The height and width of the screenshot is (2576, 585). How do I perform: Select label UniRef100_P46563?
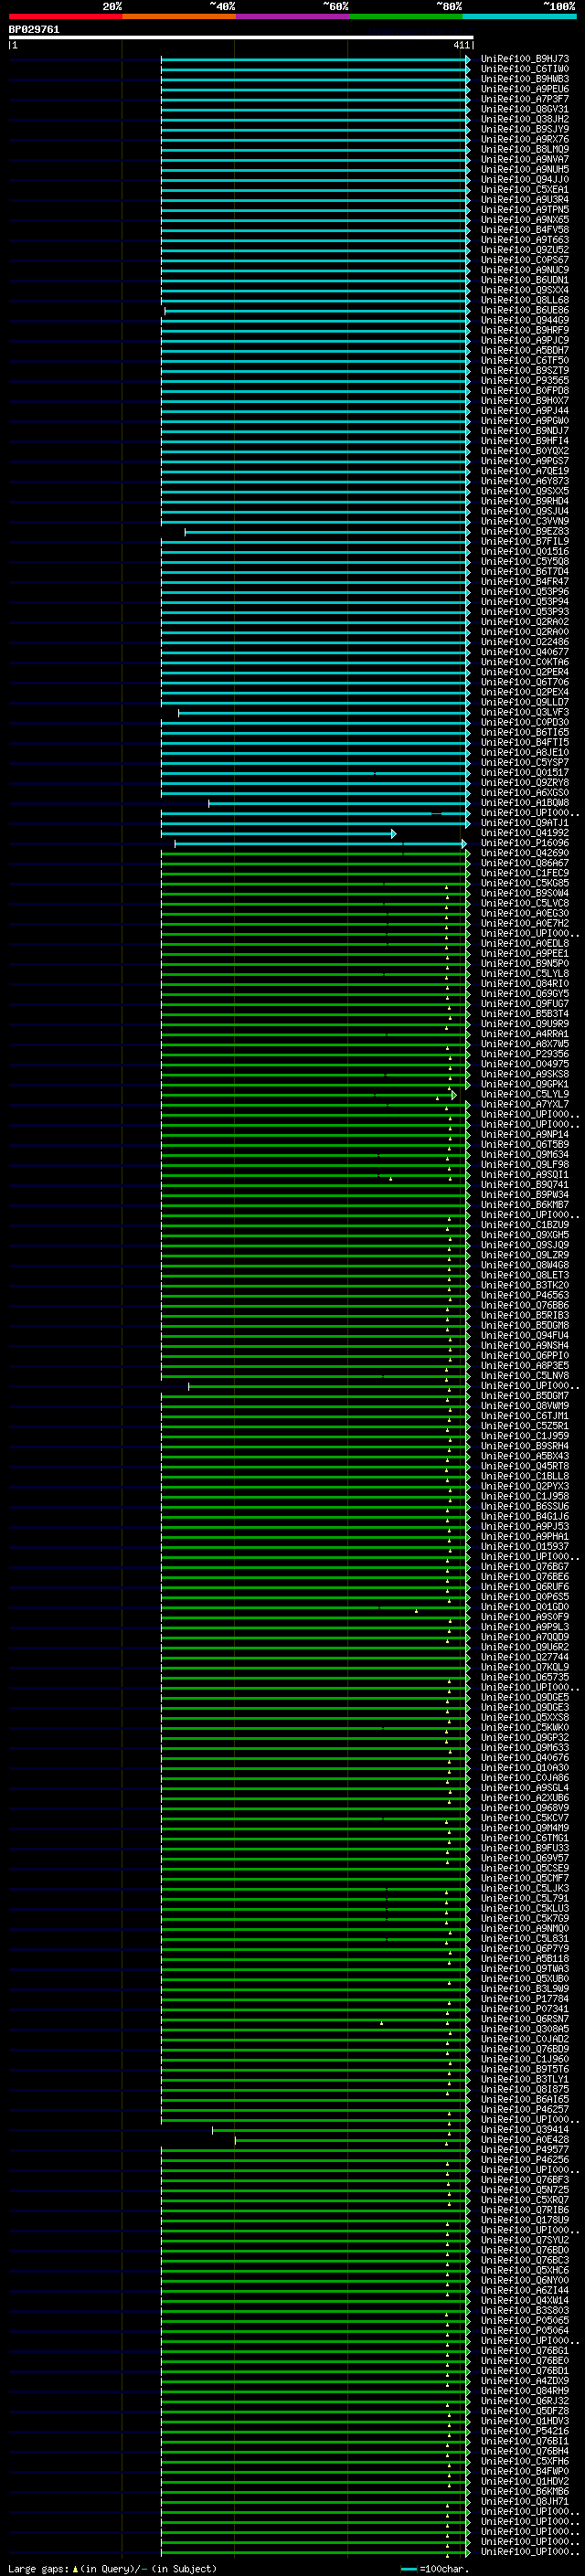[x=525, y=1295]
